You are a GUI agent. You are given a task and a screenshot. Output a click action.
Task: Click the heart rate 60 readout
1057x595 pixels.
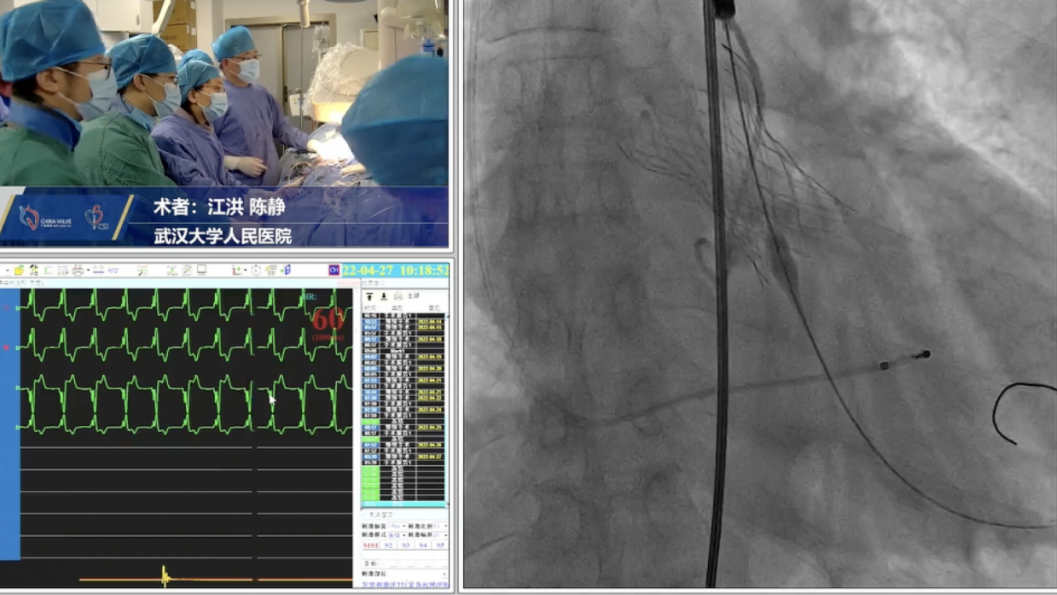point(328,320)
